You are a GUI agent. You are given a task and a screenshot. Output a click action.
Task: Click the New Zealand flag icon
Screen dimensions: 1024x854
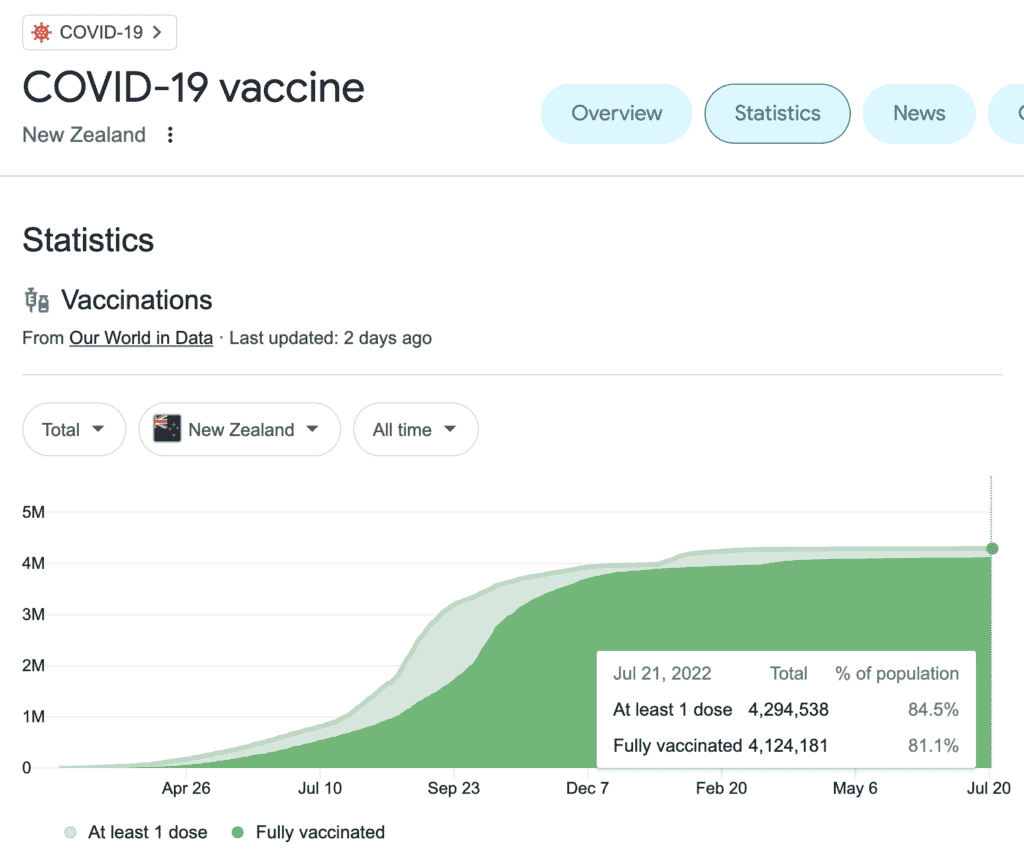[x=166, y=429]
